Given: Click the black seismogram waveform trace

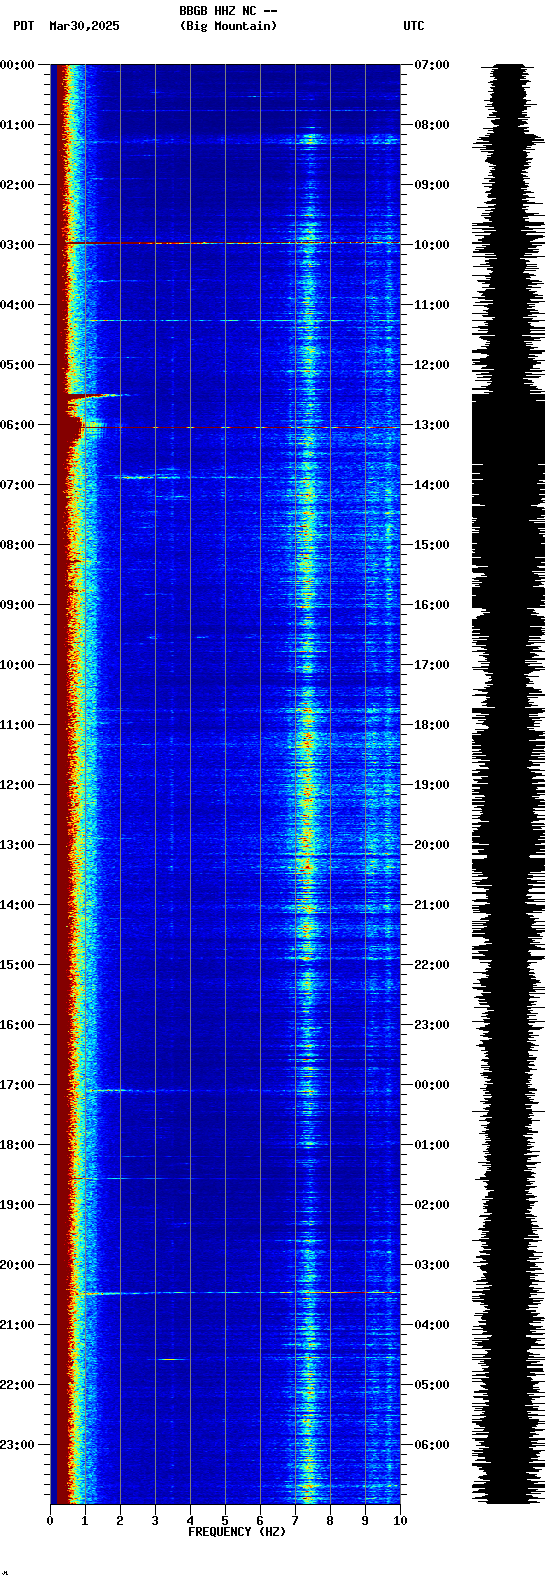Looking at the screenshot, I should (x=509, y=784).
